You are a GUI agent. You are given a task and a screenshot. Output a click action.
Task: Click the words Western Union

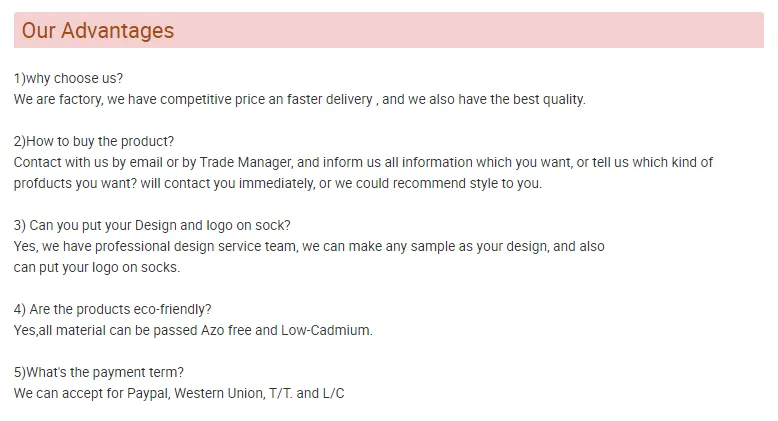[220, 393]
